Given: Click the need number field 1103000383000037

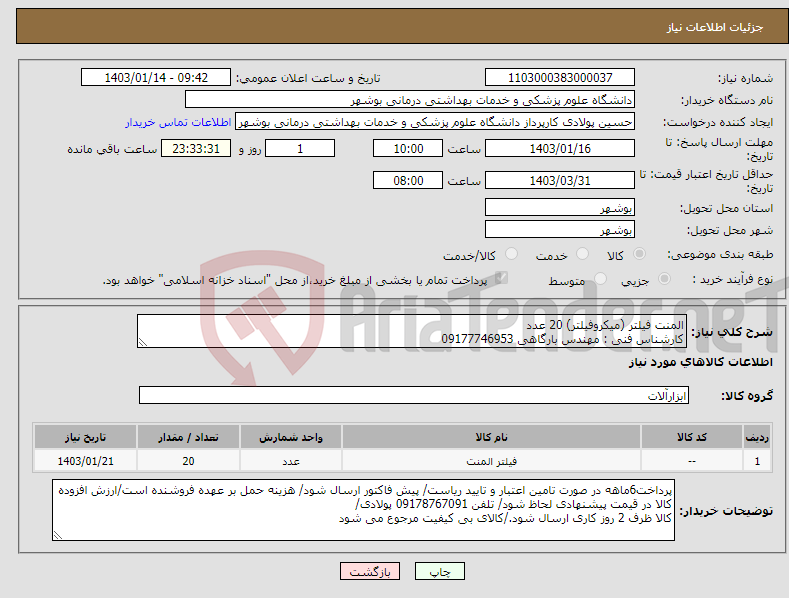Looking at the screenshot, I should [x=560, y=78].
